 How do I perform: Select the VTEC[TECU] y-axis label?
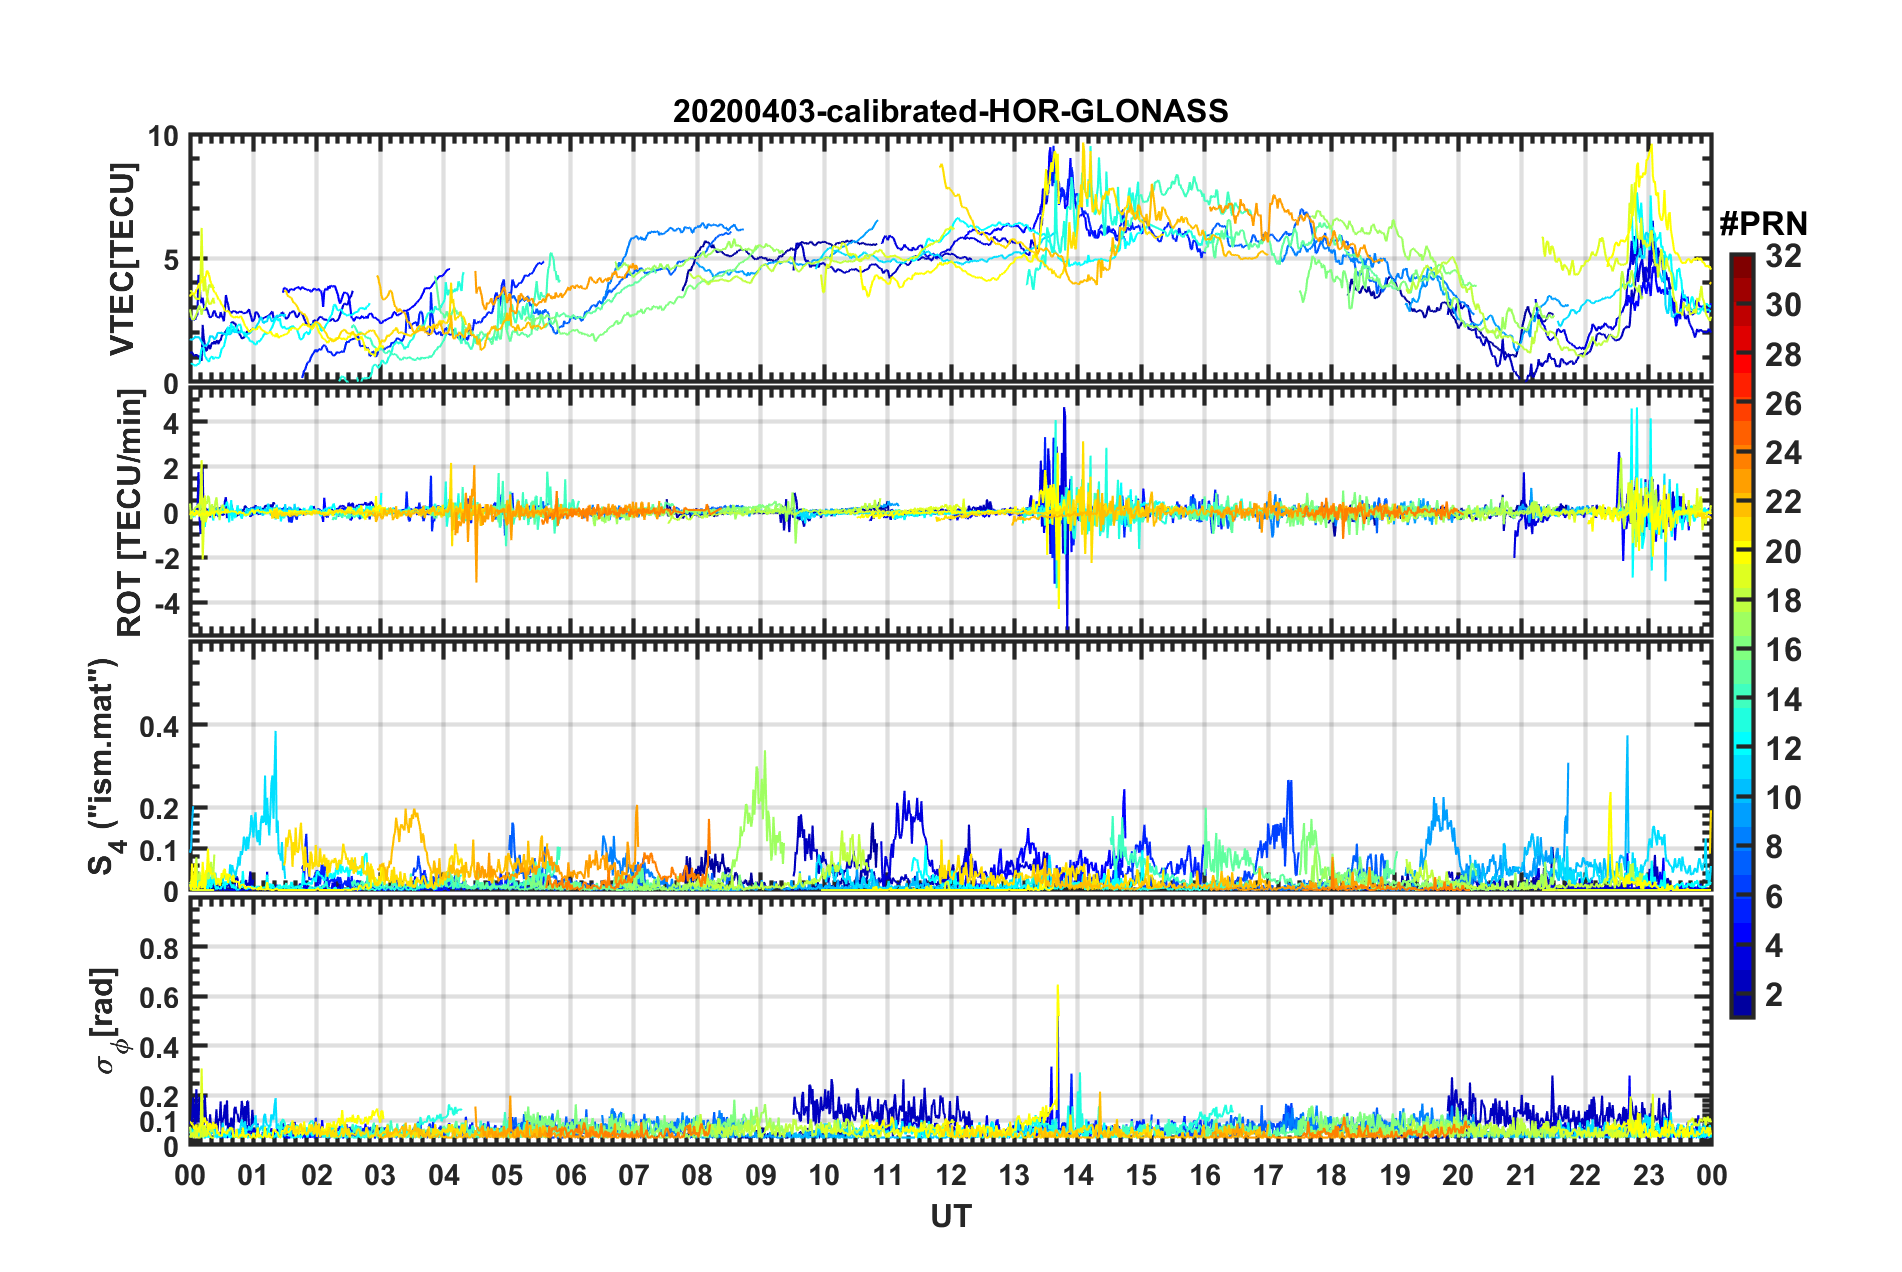pos(122,259)
